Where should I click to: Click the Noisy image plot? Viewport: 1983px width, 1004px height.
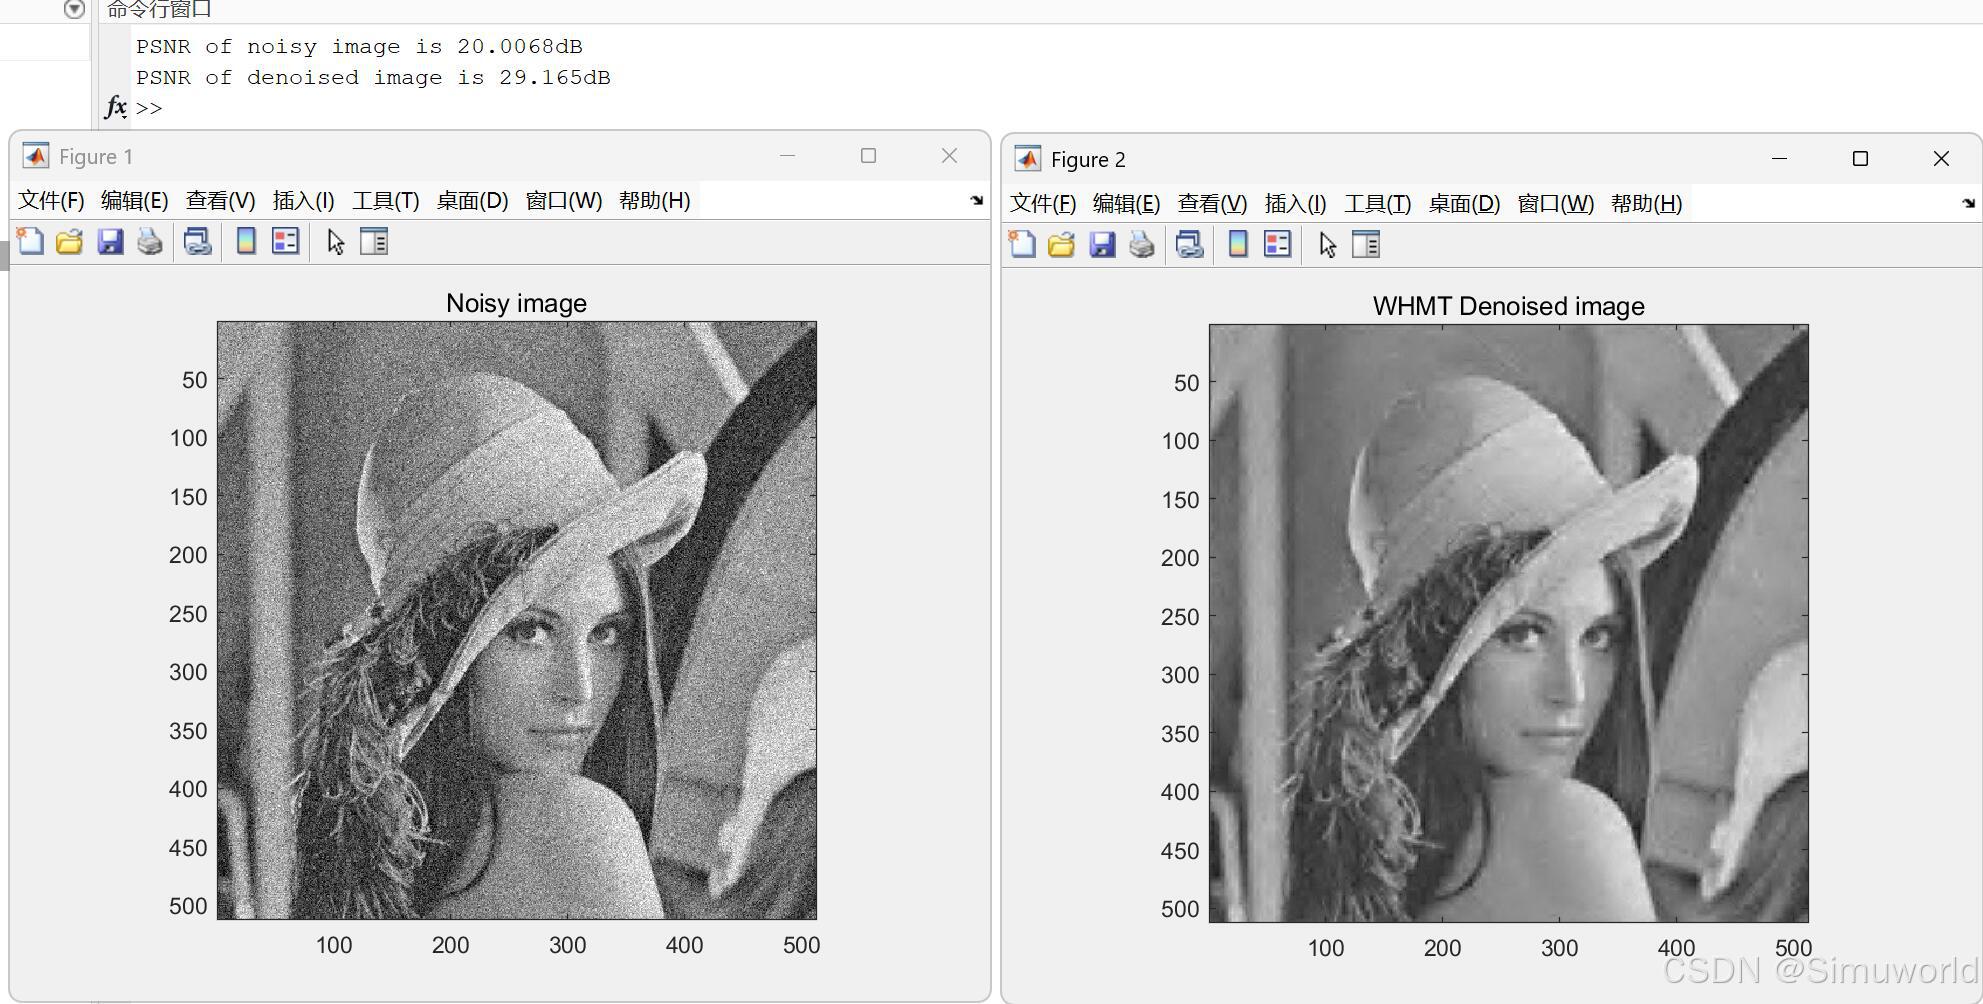[517, 620]
